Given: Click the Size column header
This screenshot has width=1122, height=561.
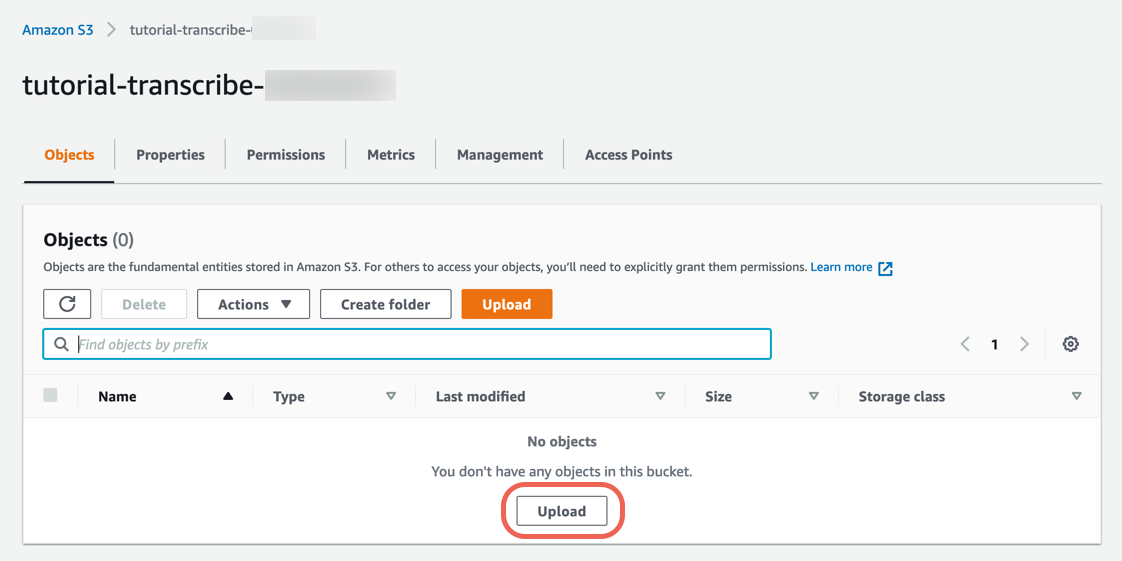Looking at the screenshot, I should tap(718, 396).
